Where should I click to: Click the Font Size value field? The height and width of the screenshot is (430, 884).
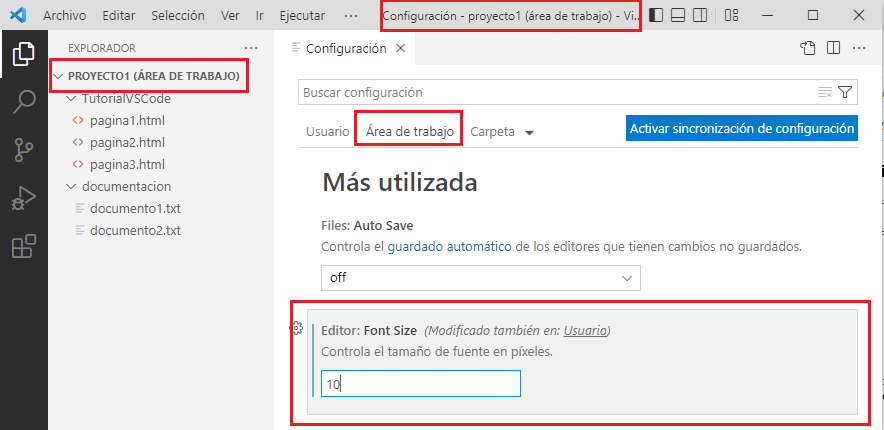pyautogui.click(x=421, y=384)
